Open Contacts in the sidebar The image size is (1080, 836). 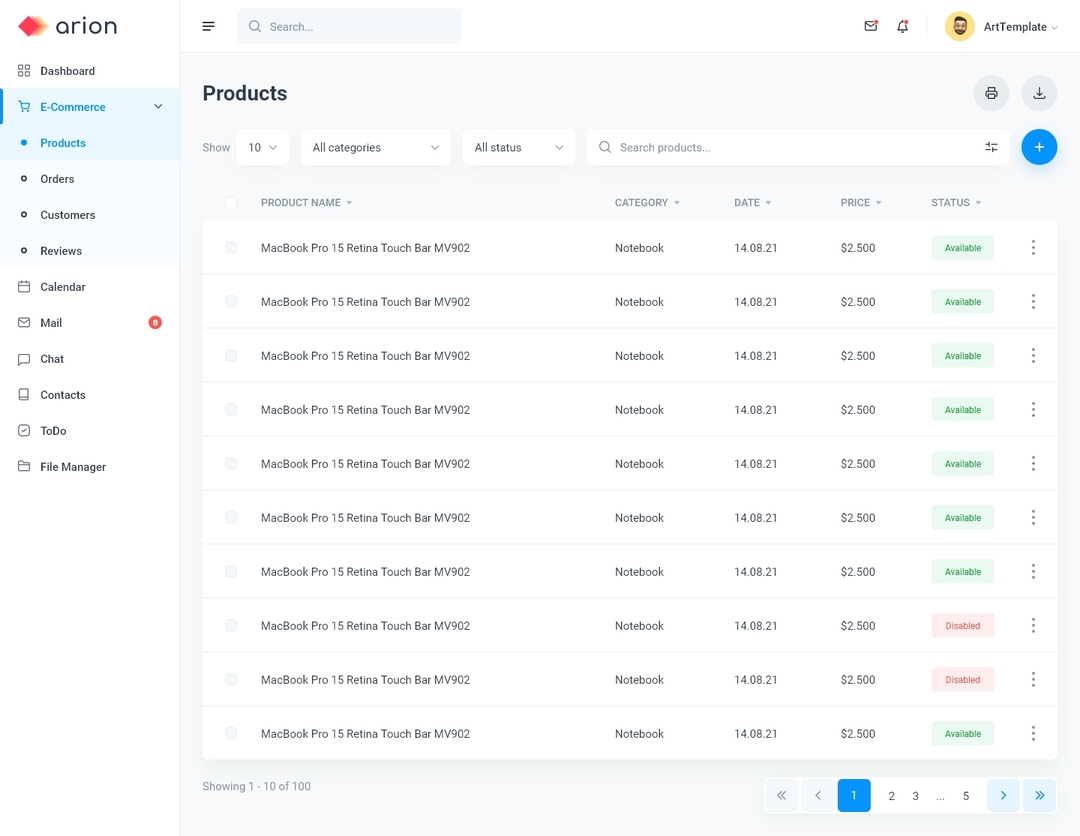click(90, 395)
